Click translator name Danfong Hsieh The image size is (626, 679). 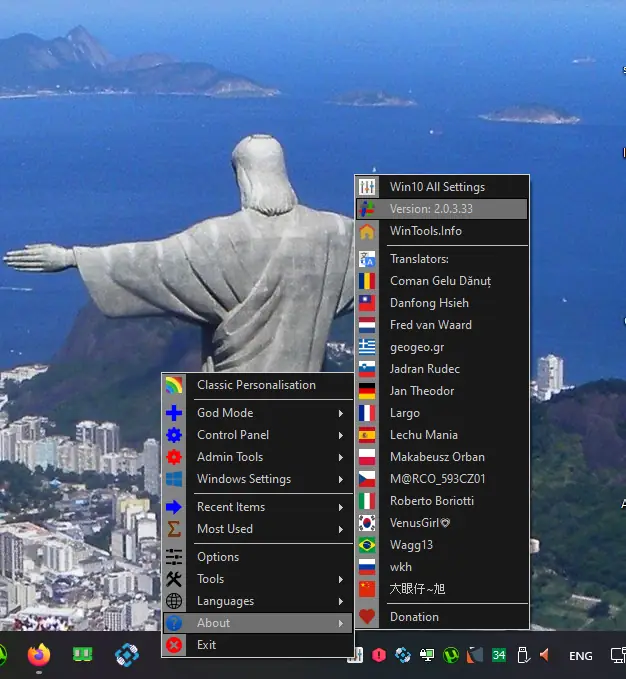tap(429, 303)
